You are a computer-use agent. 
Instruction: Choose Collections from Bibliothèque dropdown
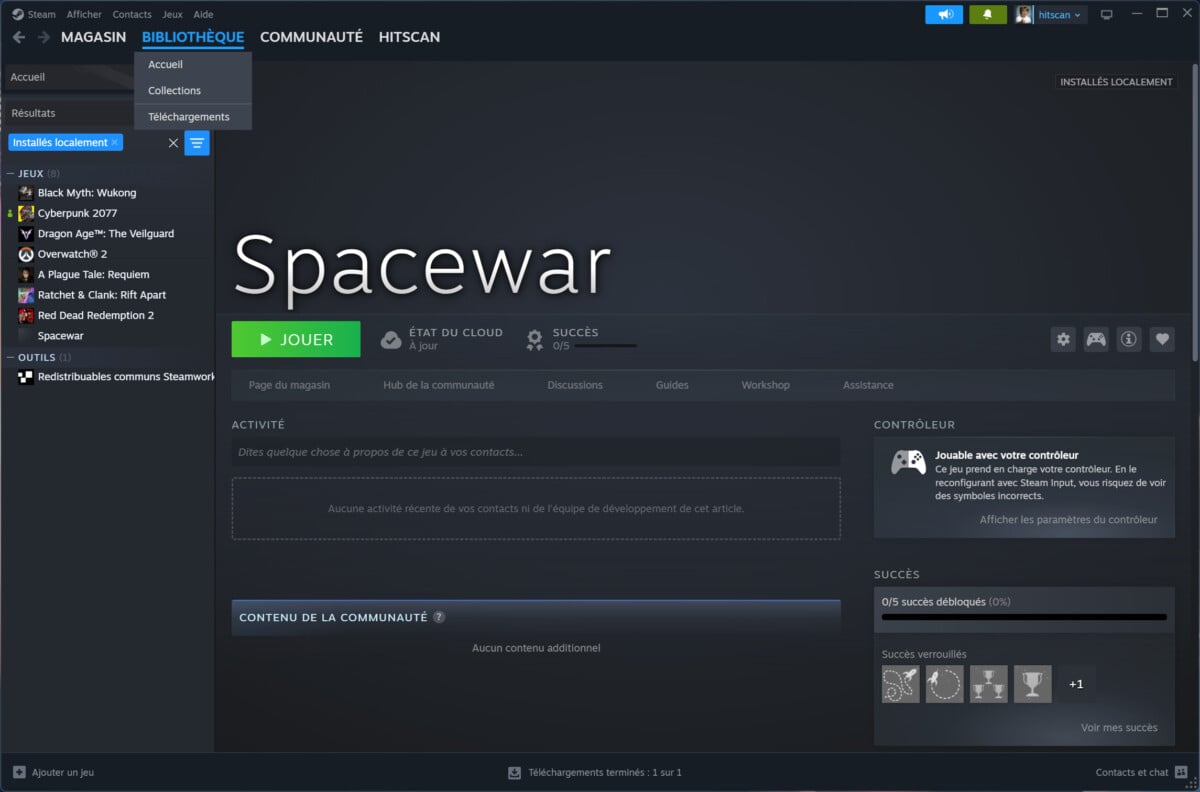pyautogui.click(x=193, y=90)
